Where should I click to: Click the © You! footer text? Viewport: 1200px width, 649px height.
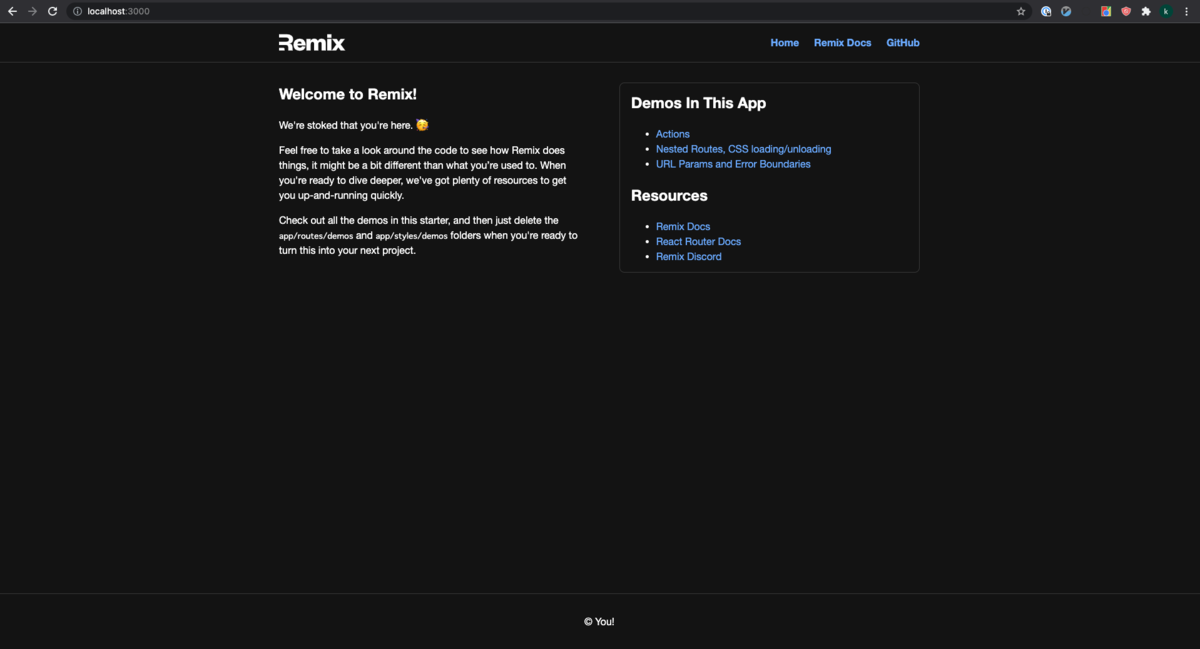600,622
